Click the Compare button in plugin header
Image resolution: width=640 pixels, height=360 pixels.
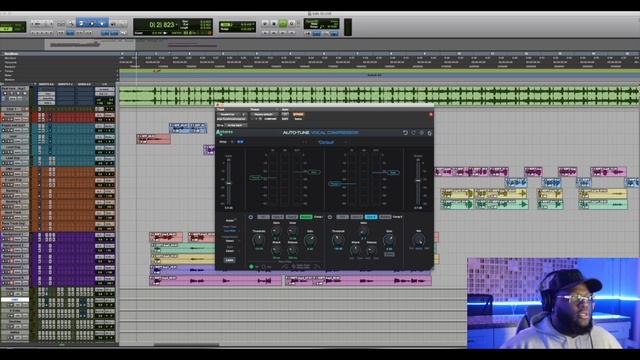[x=270, y=119]
